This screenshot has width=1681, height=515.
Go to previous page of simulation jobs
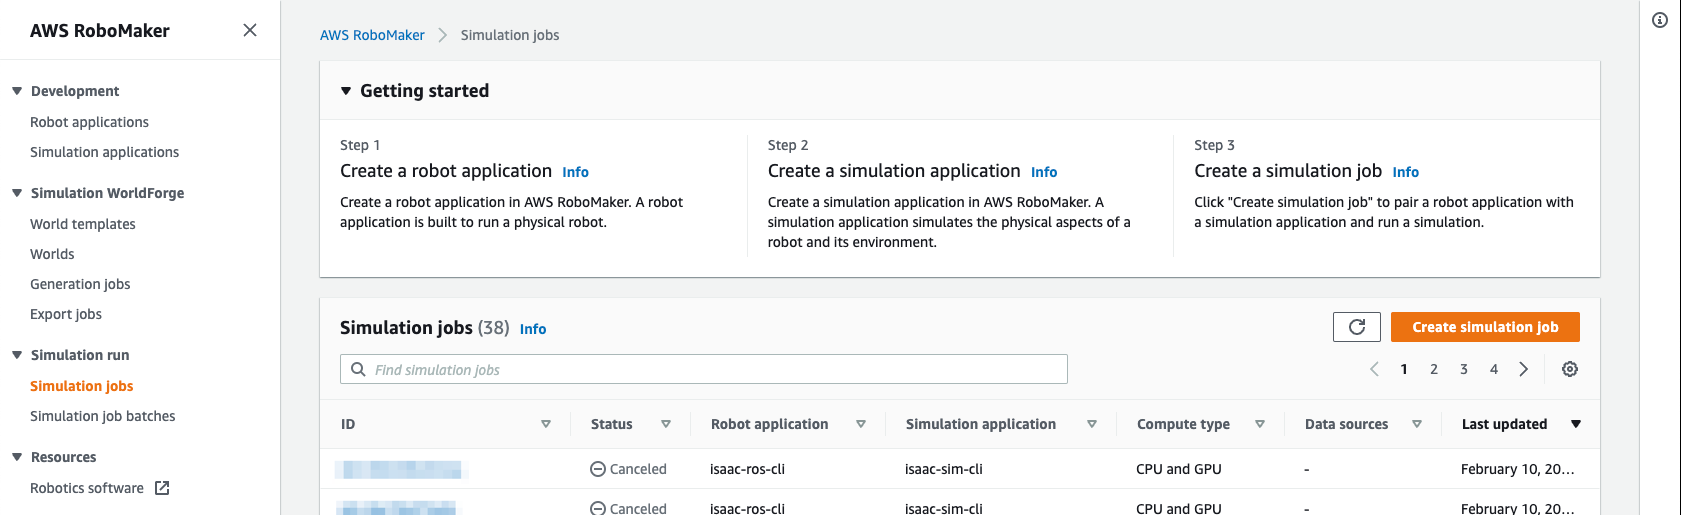pyautogui.click(x=1374, y=369)
